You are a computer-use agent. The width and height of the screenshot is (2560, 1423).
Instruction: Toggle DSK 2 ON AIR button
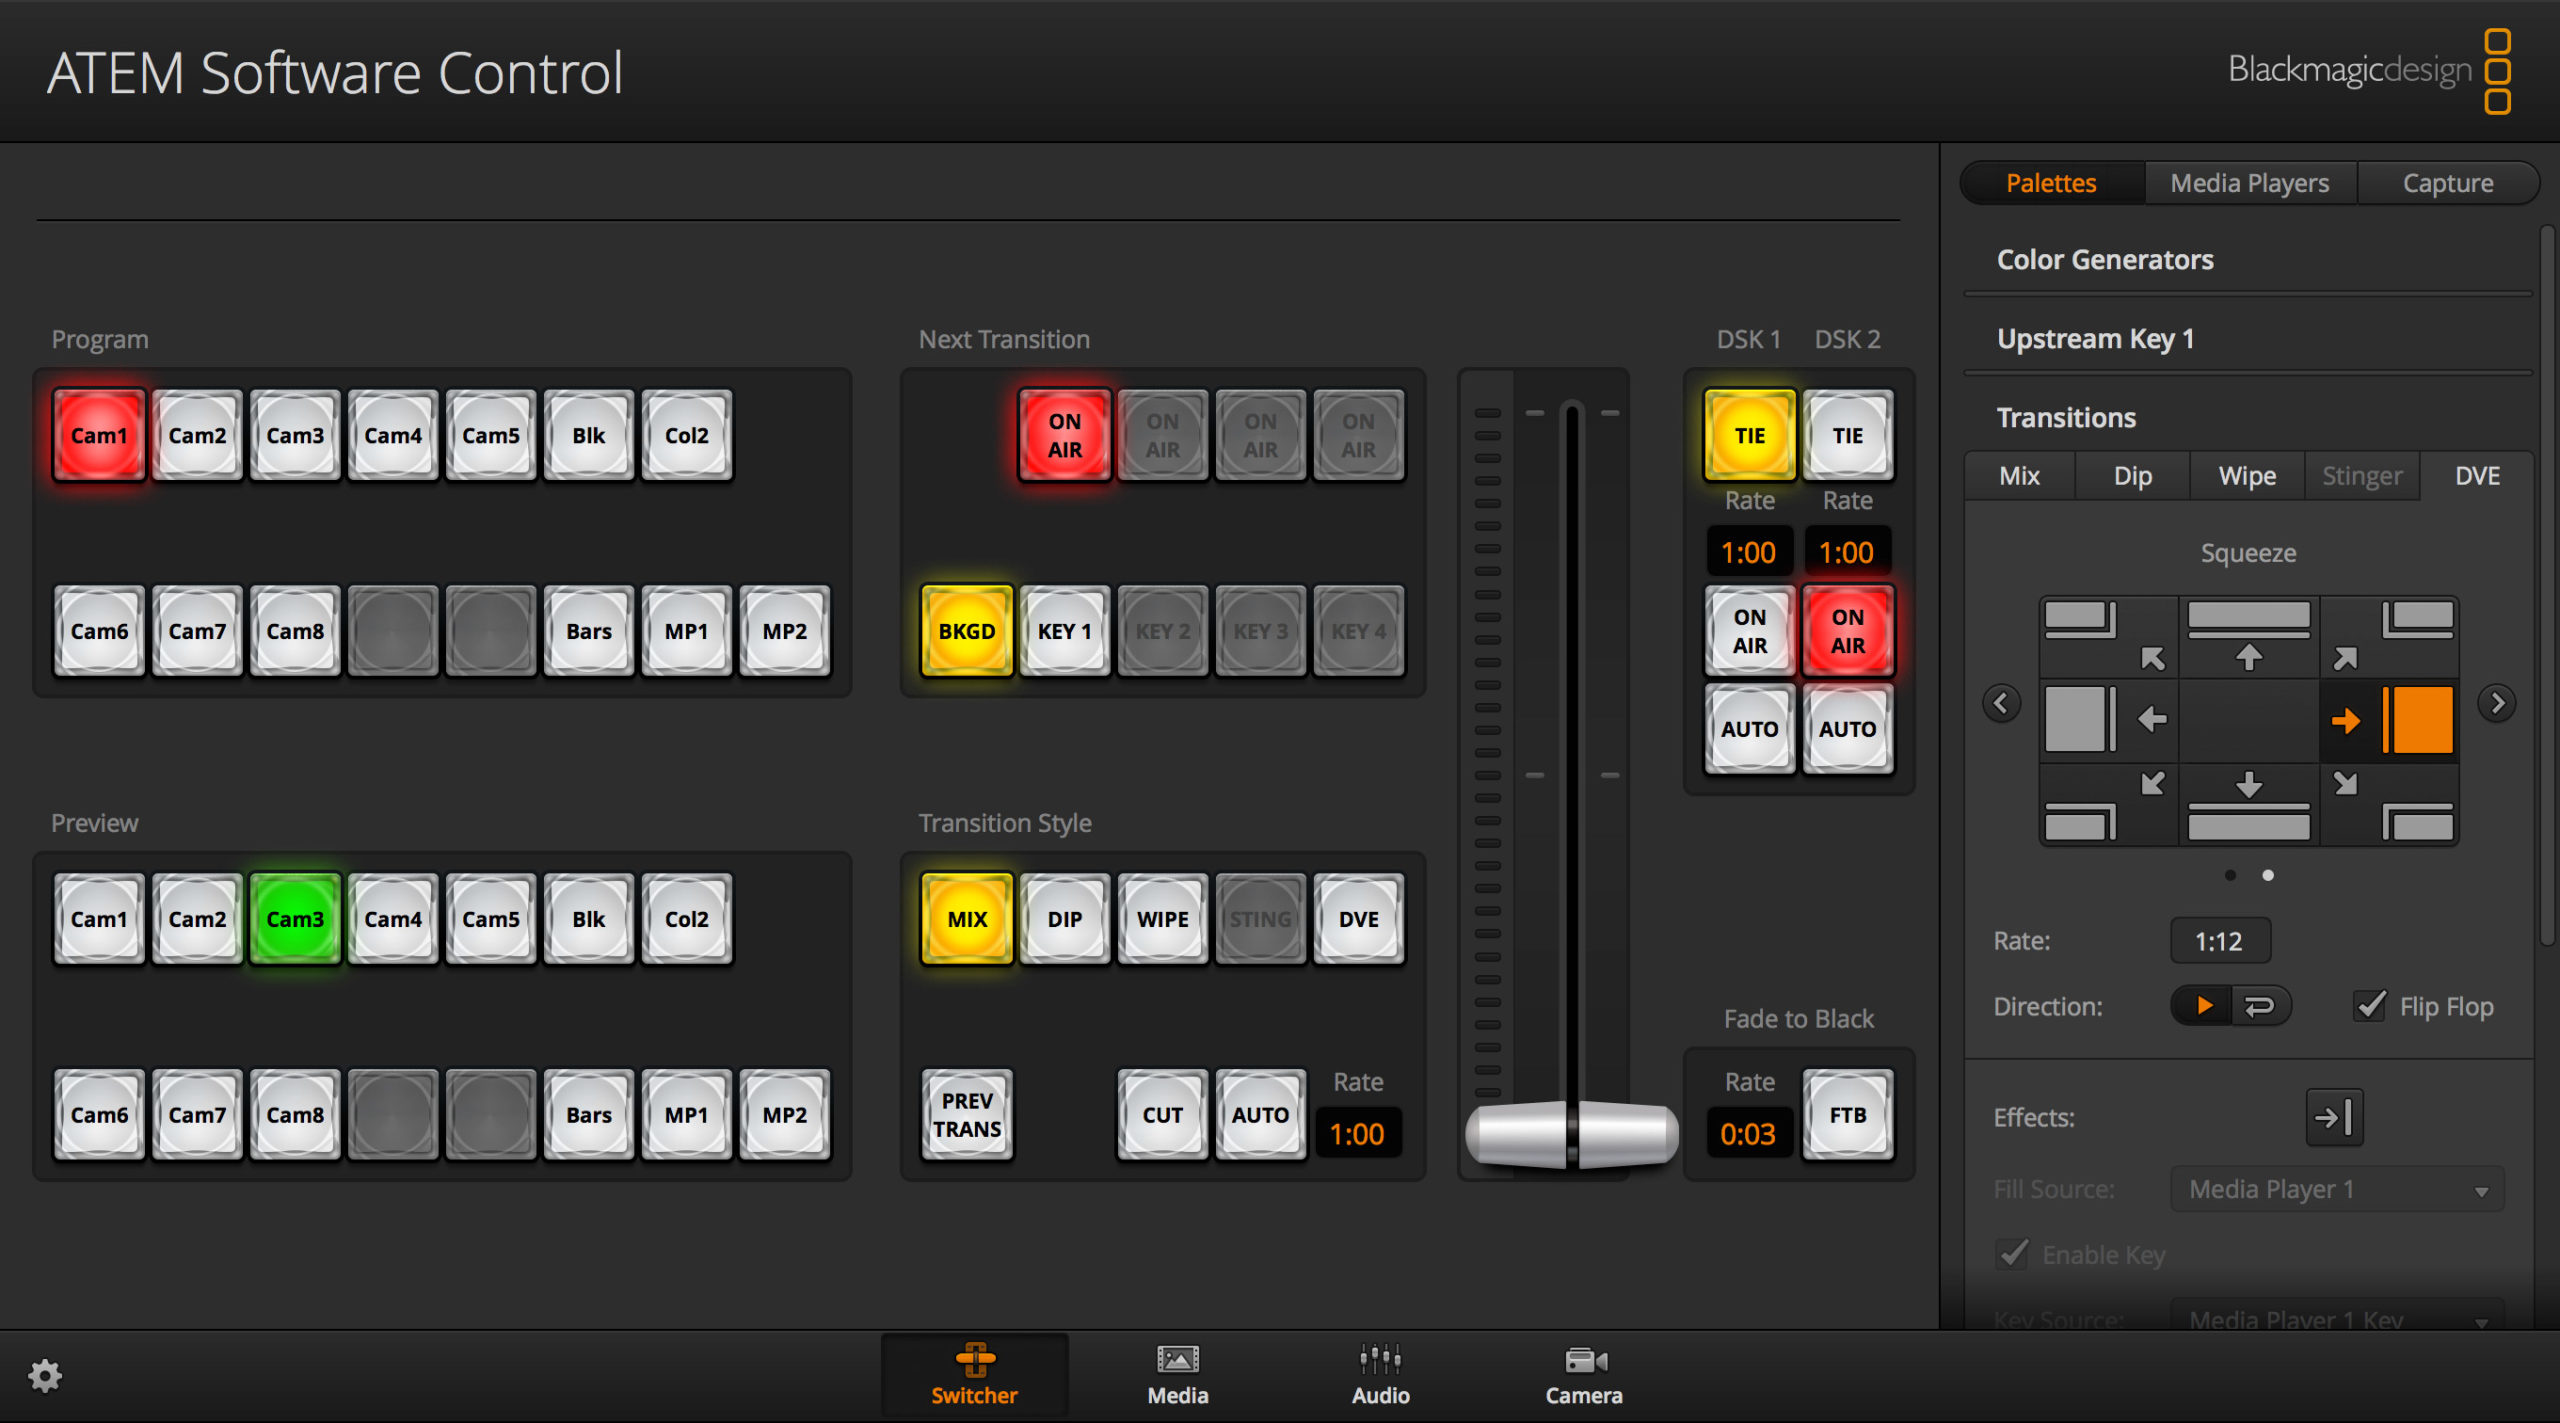click(x=1847, y=632)
